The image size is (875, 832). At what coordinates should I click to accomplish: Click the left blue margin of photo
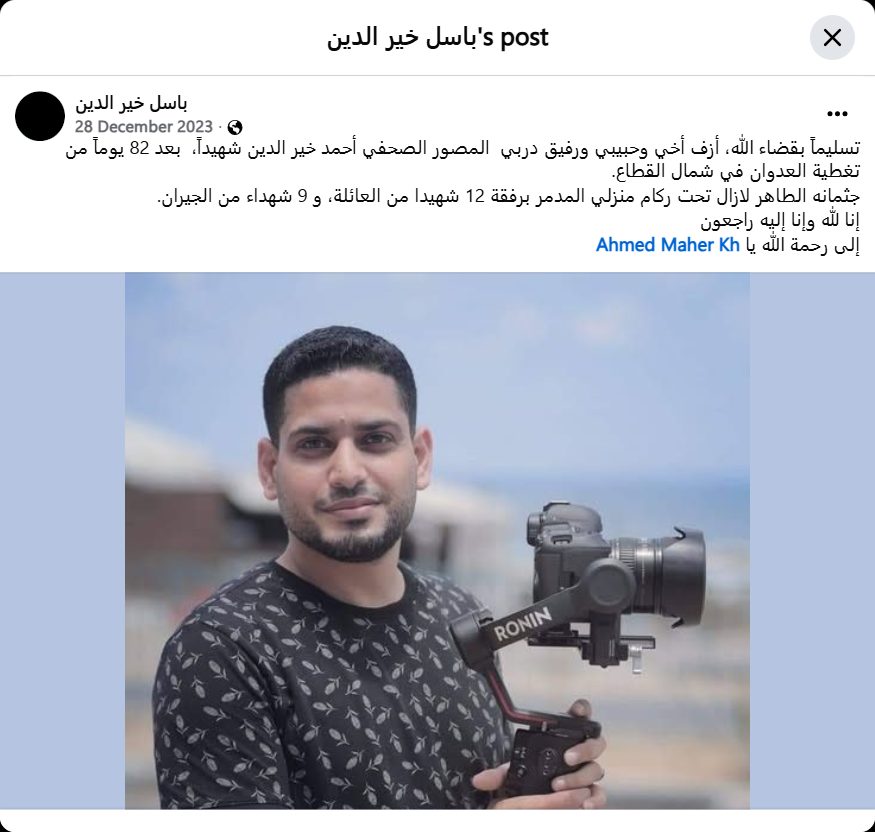point(62,540)
